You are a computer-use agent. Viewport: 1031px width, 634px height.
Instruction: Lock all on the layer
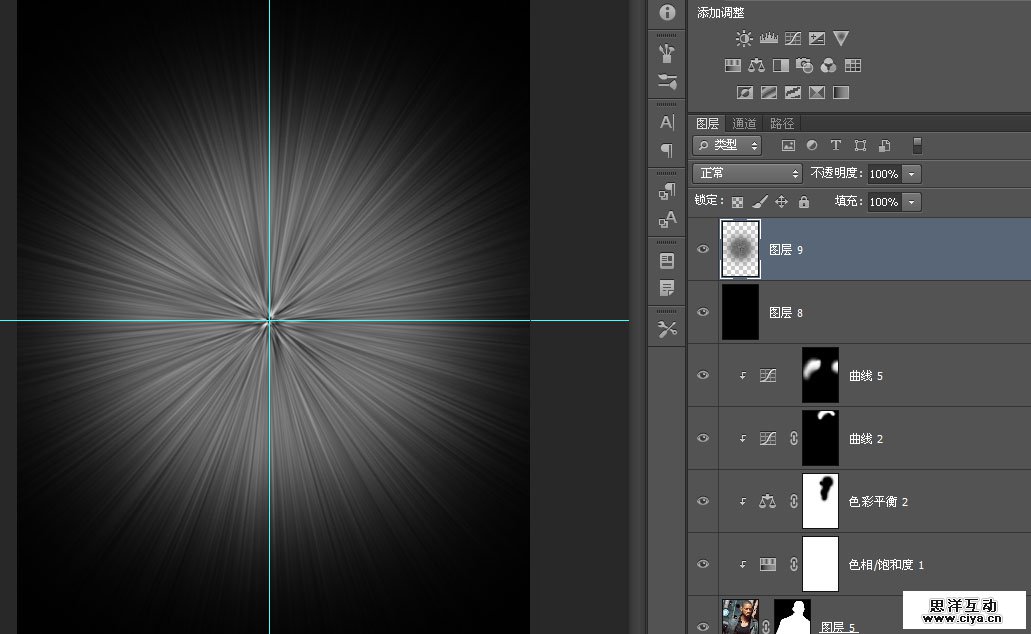(804, 202)
